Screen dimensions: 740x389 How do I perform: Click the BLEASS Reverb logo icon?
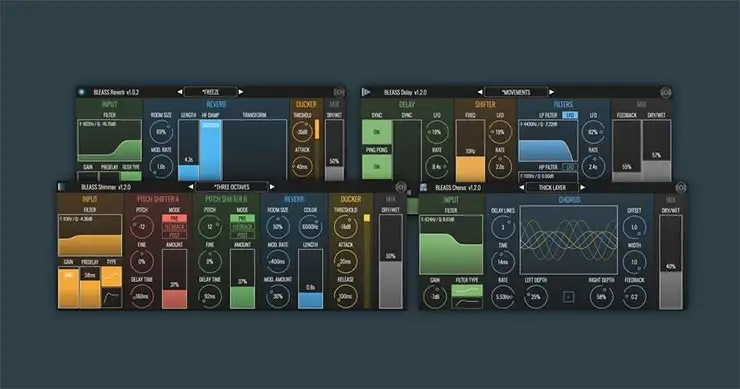coord(82,92)
